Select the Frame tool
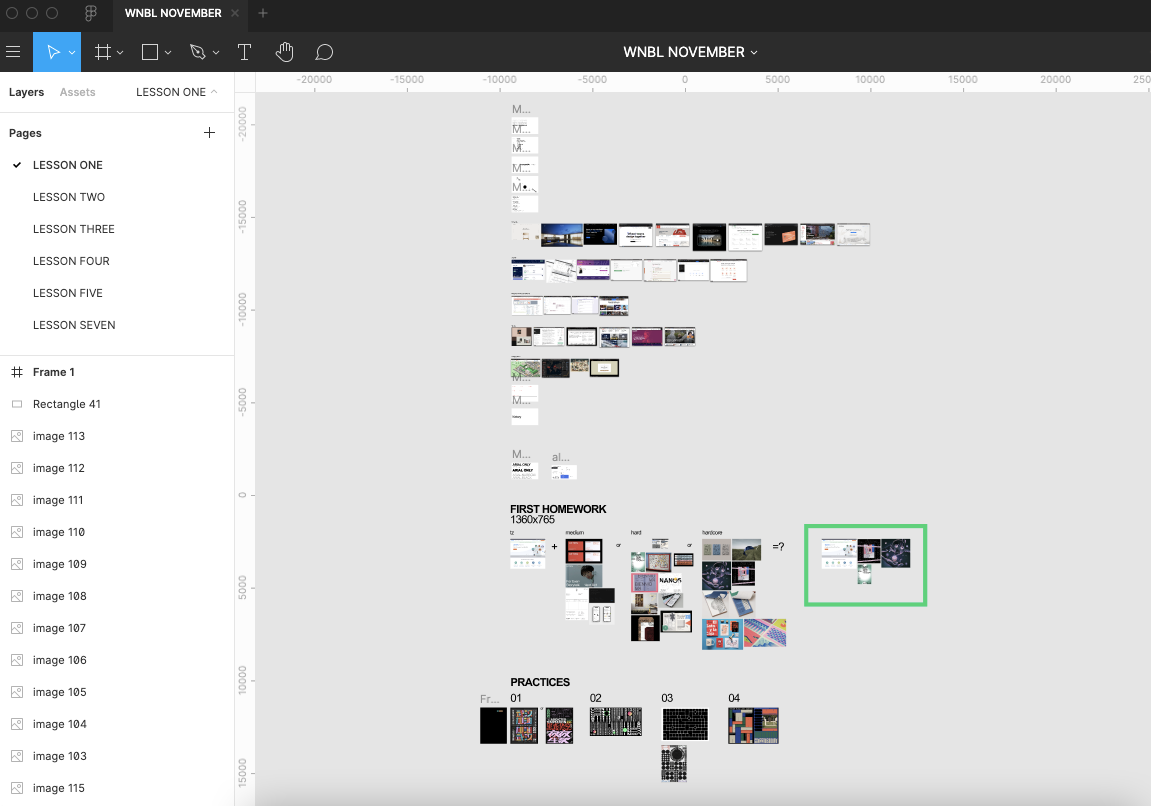The image size is (1151, 806). tap(103, 52)
